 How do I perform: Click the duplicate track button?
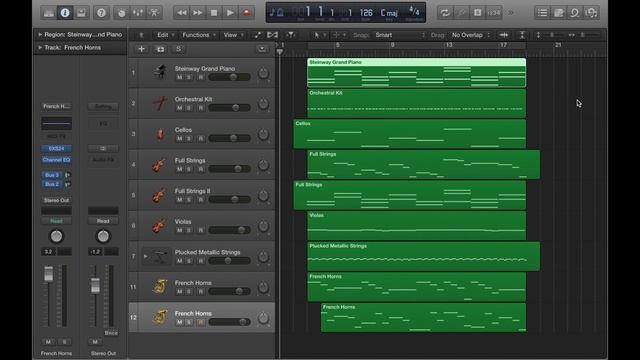click(160, 49)
